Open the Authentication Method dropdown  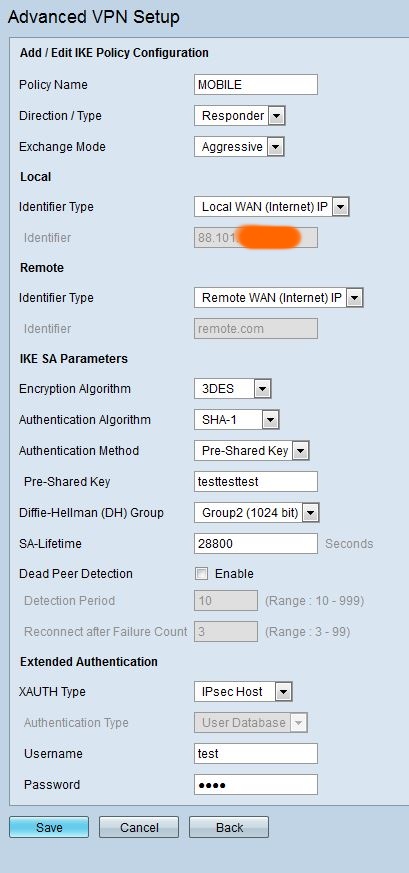[x=252, y=451]
